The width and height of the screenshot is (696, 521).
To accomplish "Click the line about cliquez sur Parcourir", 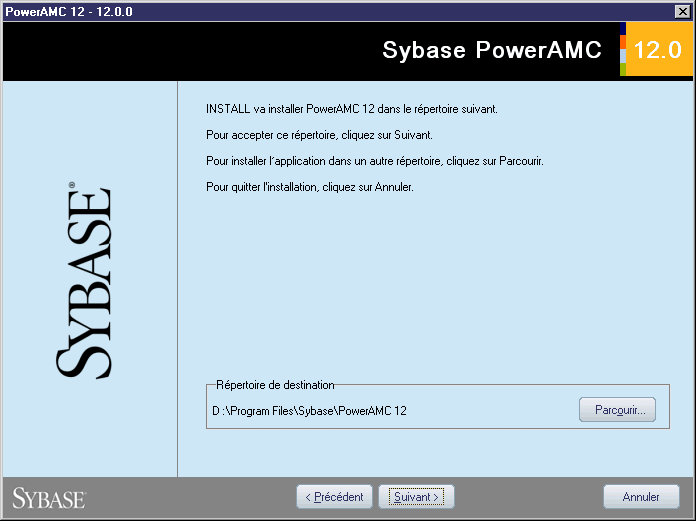I will 375,161.
